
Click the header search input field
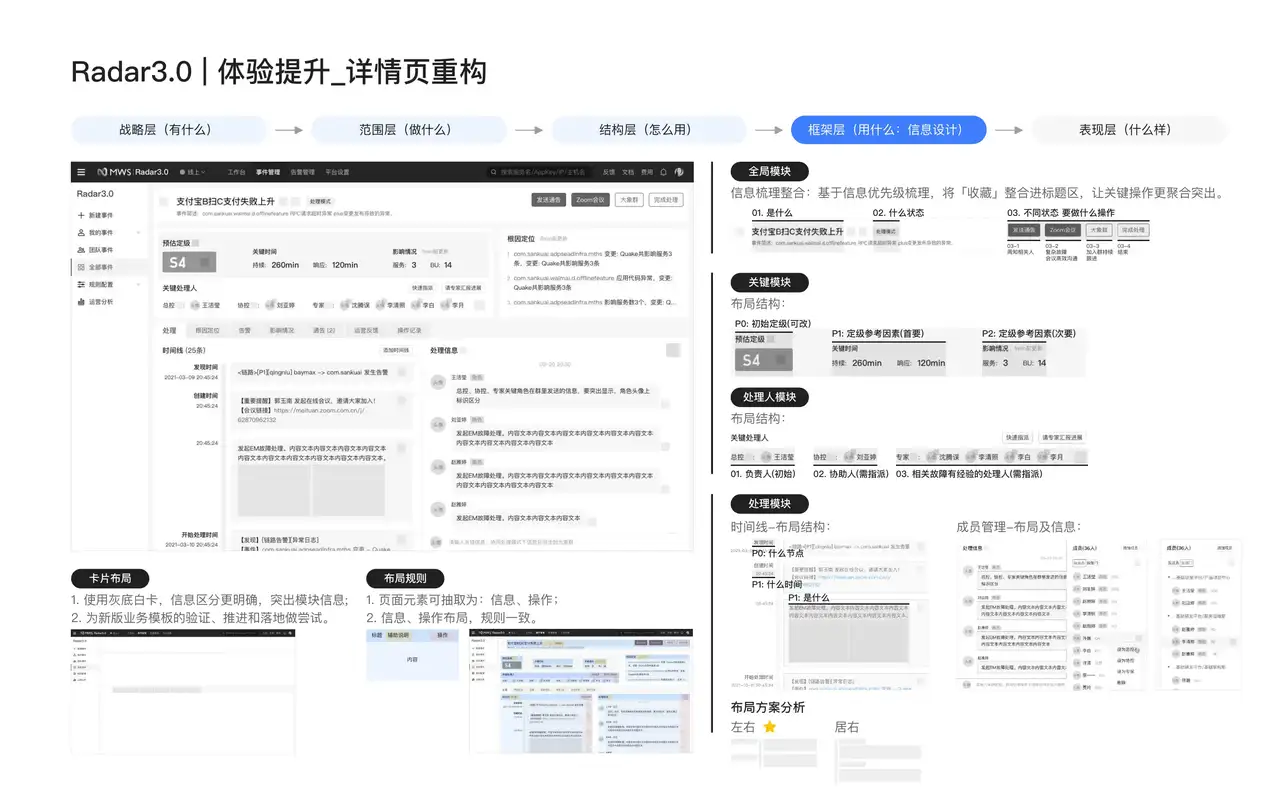(x=540, y=172)
